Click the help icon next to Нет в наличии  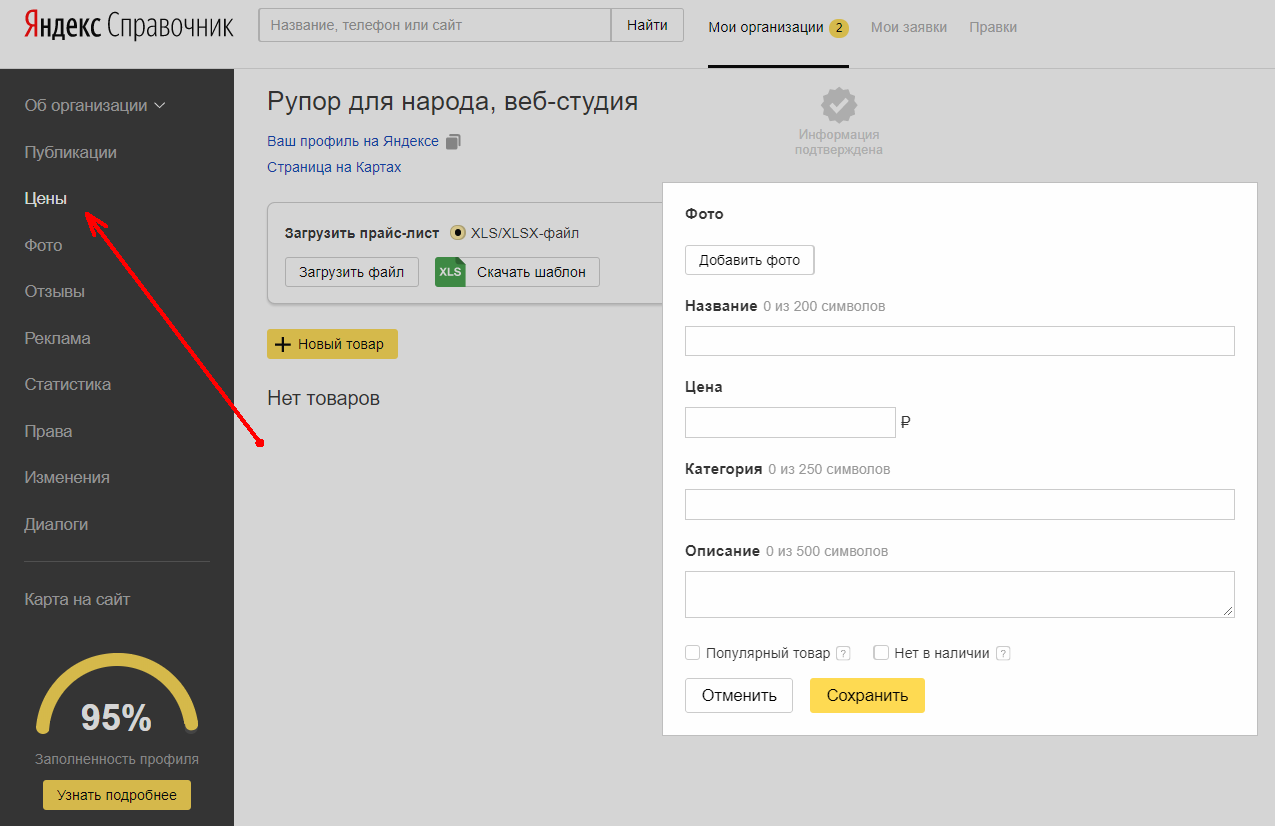point(1003,653)
